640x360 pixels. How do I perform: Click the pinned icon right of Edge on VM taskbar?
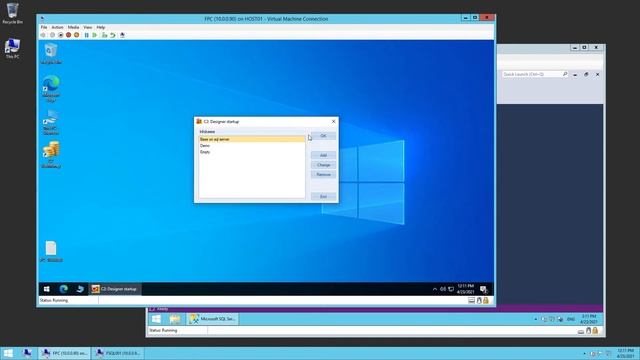pos(80,289)
